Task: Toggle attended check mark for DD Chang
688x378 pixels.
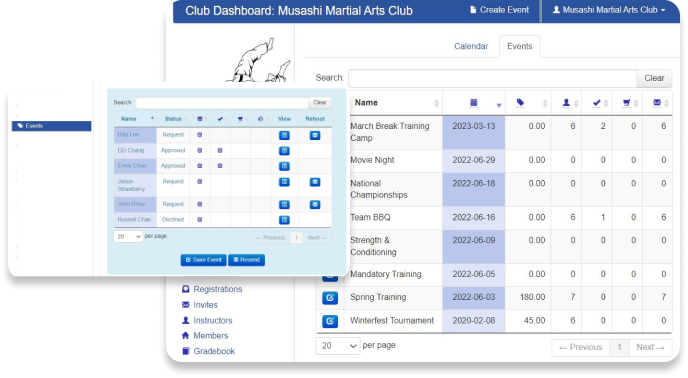Action: click(220, 150)
